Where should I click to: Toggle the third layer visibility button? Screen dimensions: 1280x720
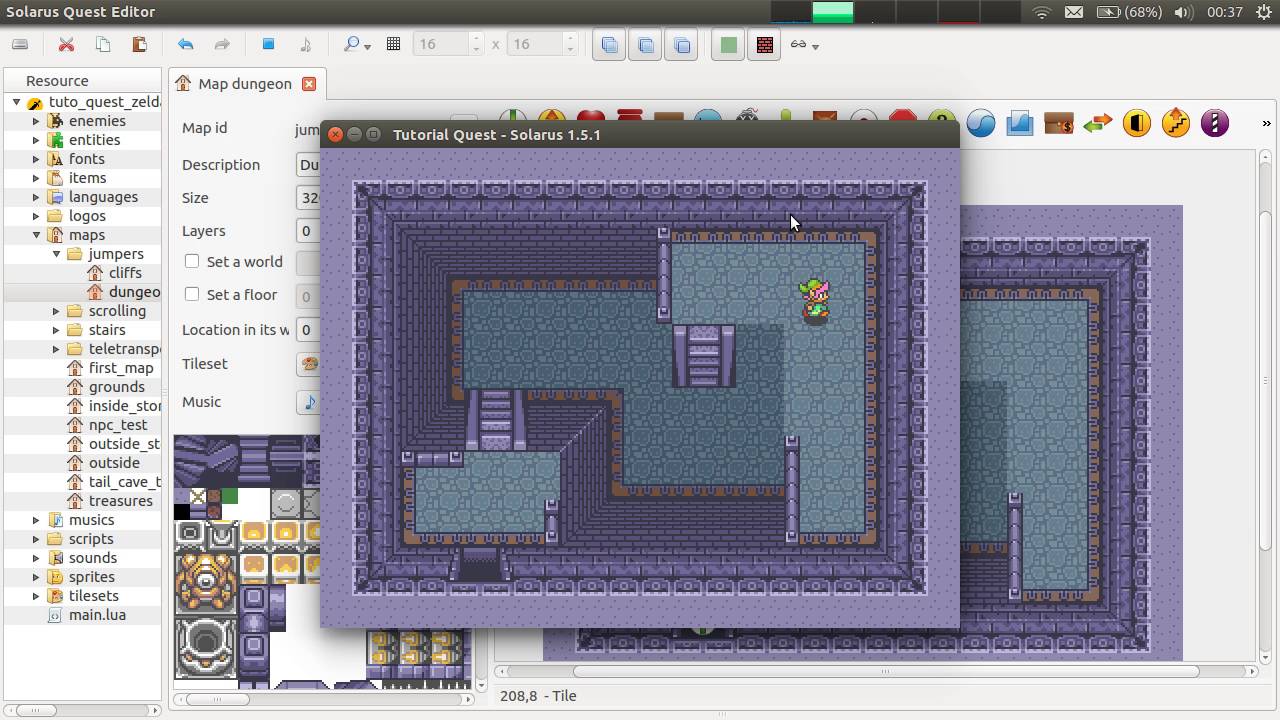(681, 45)
